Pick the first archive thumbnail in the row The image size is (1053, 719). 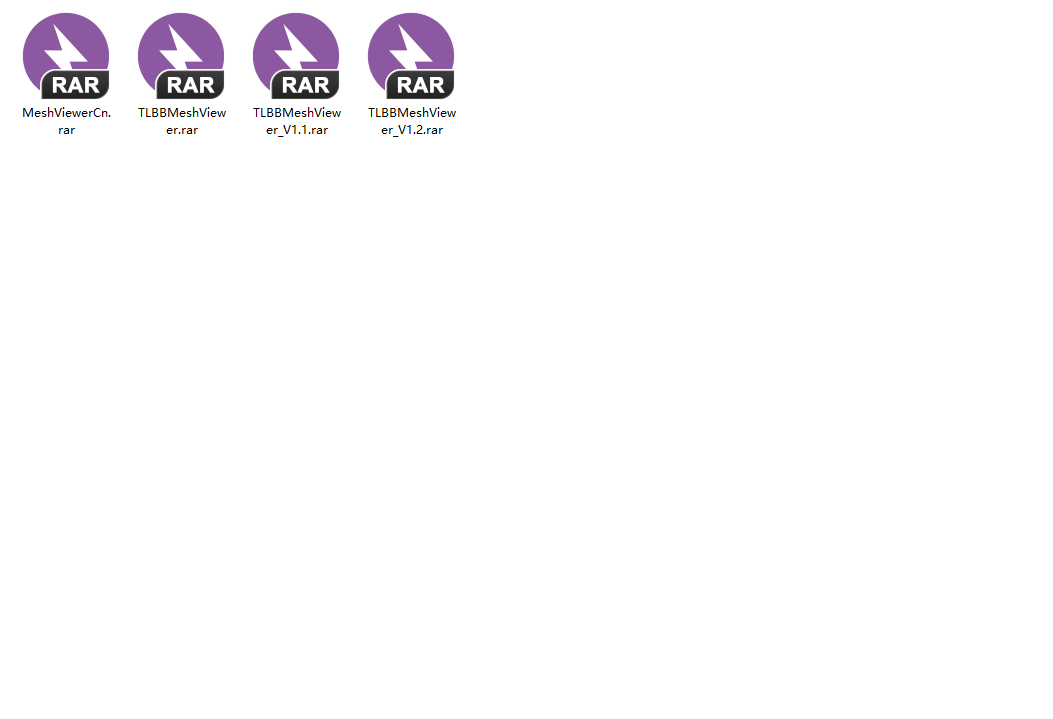pyautogui.click(x=66, y=55)
